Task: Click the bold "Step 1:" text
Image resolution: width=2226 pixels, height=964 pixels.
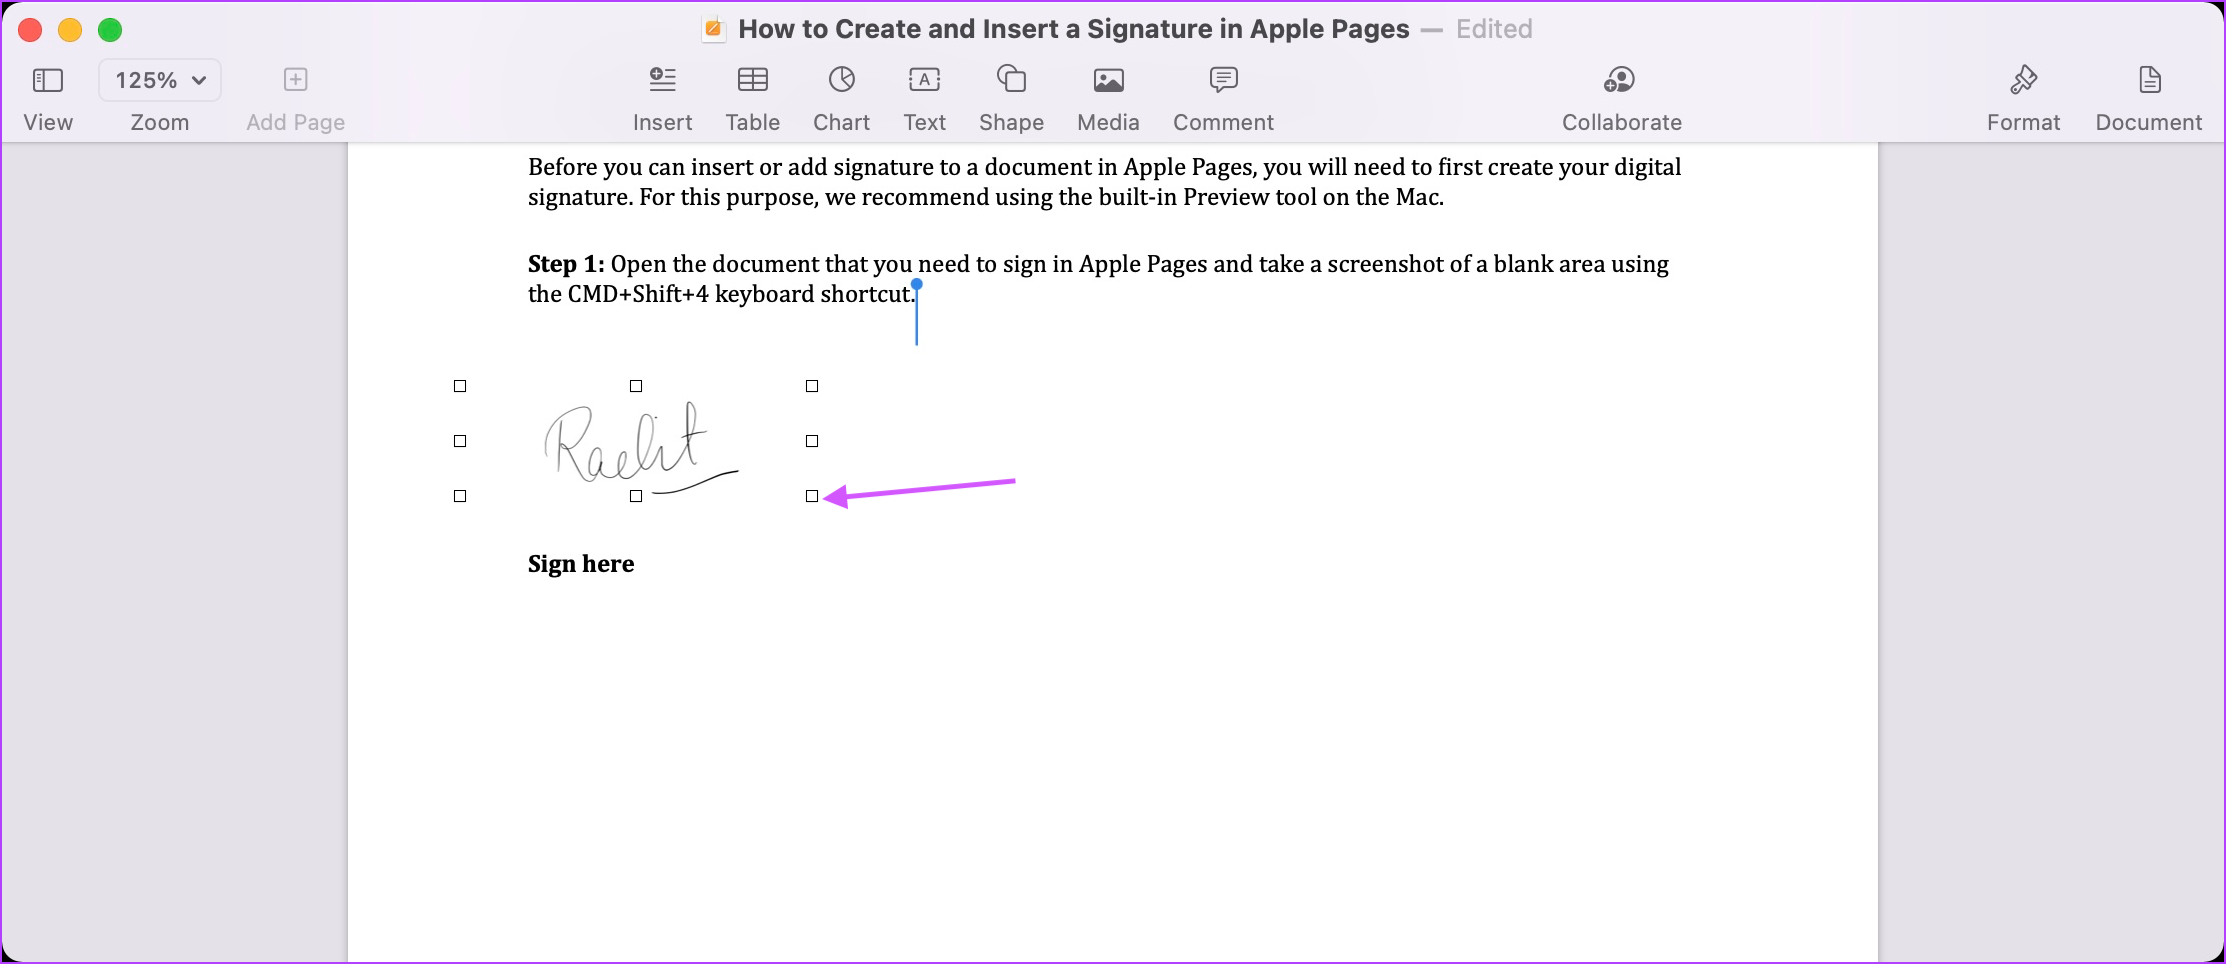Action: (x=566, y=264)
